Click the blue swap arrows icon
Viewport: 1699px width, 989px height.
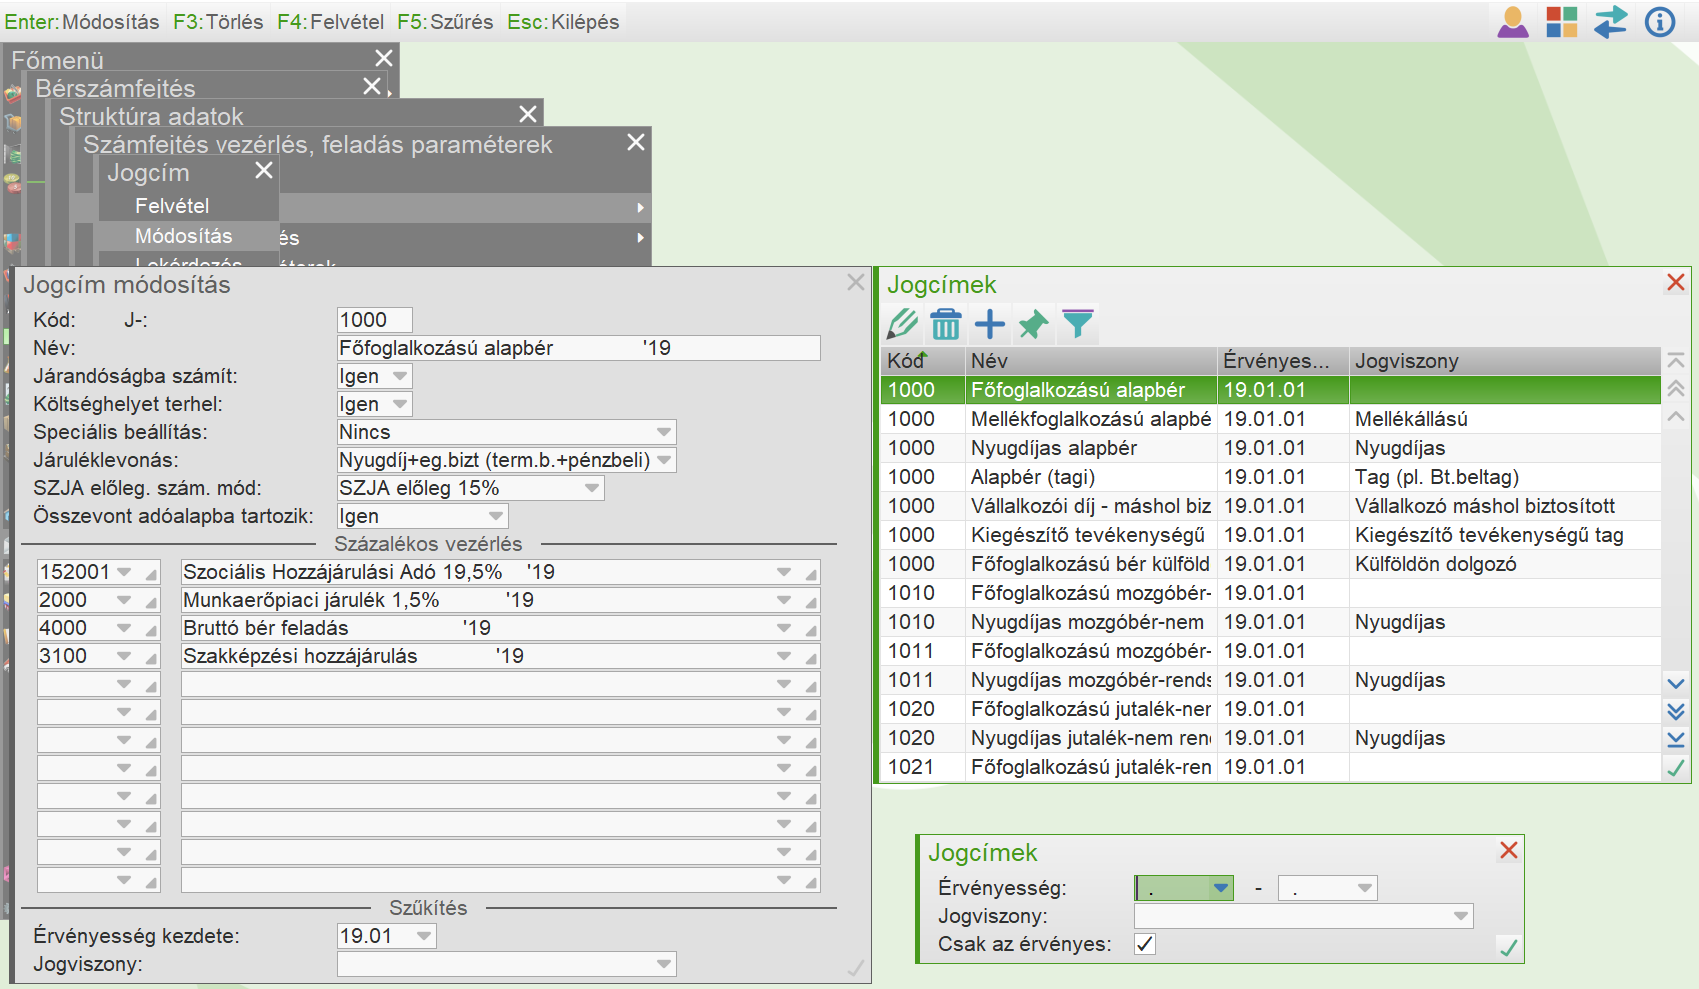point(1610,22)
